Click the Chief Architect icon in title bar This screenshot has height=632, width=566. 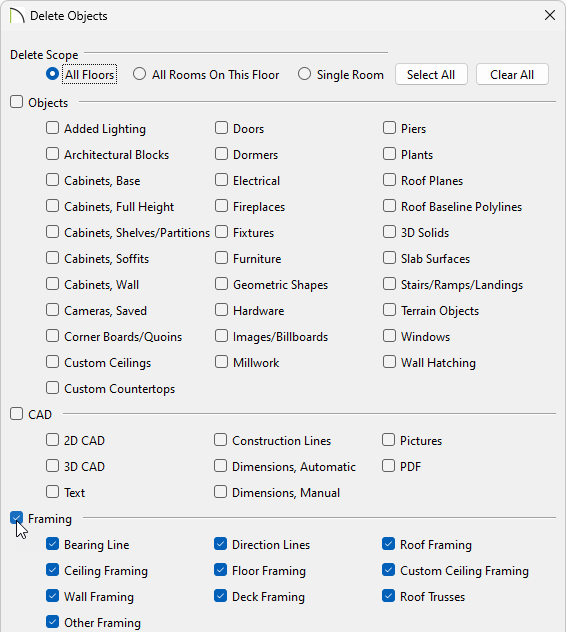17,16
